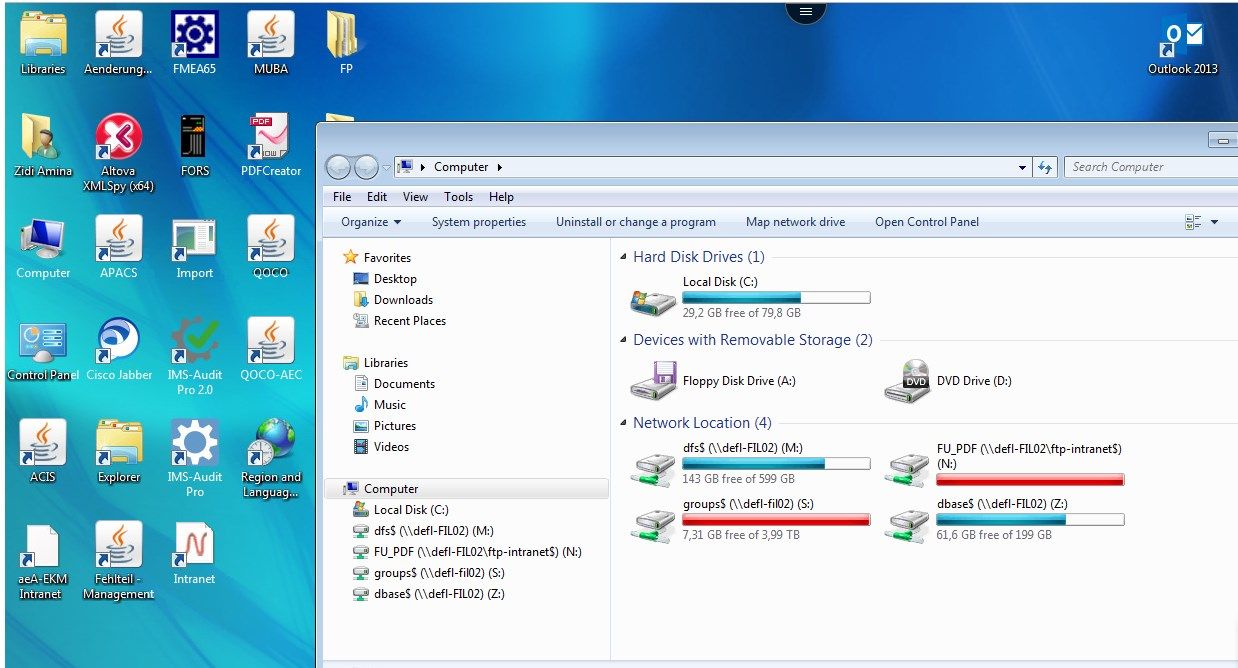Select Music library in sidebar
Screen dimensions: 1238x668
click(380, 405)
